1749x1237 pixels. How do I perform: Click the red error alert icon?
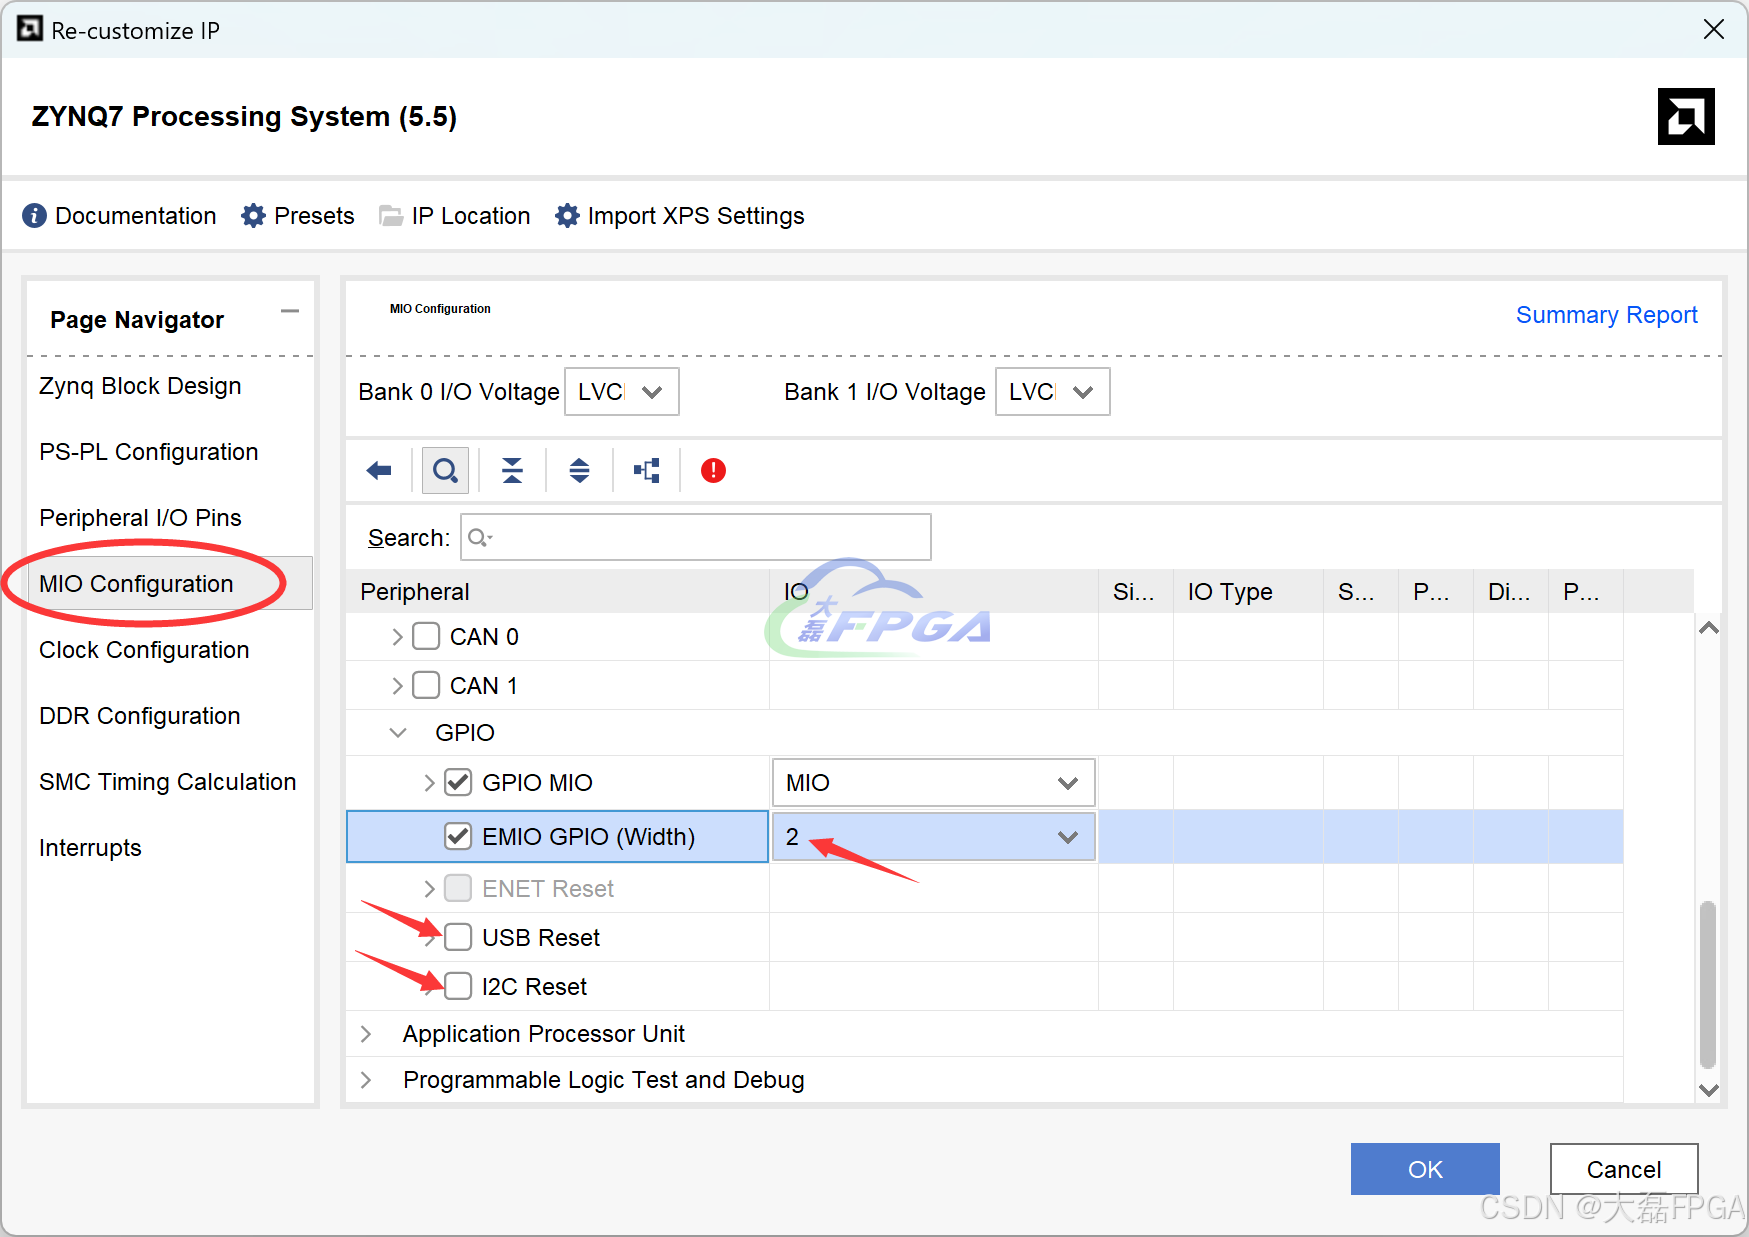(713, 470)
